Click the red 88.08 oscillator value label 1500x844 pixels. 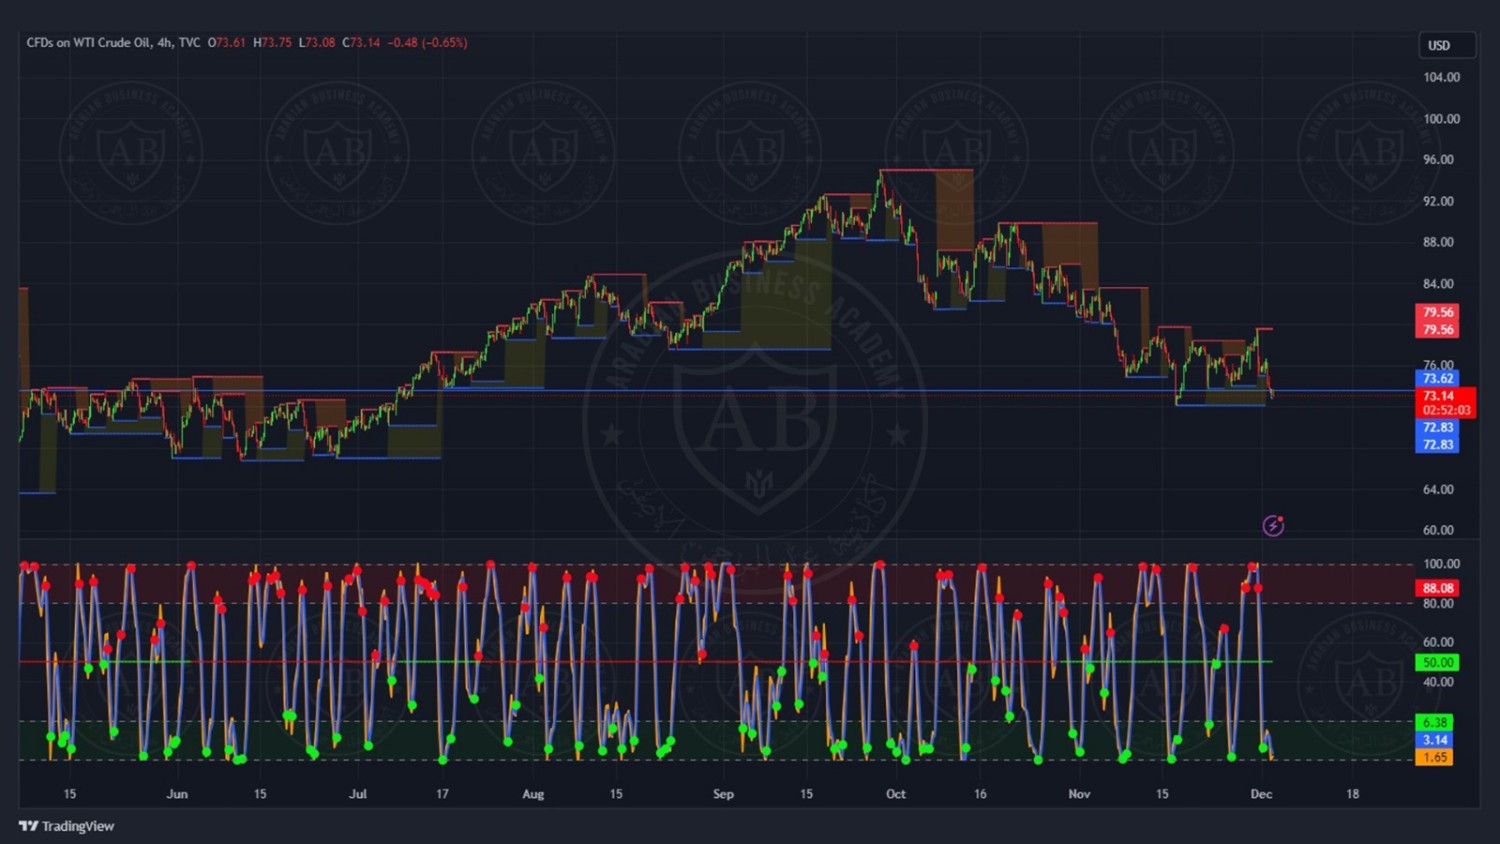[1437, 588]
